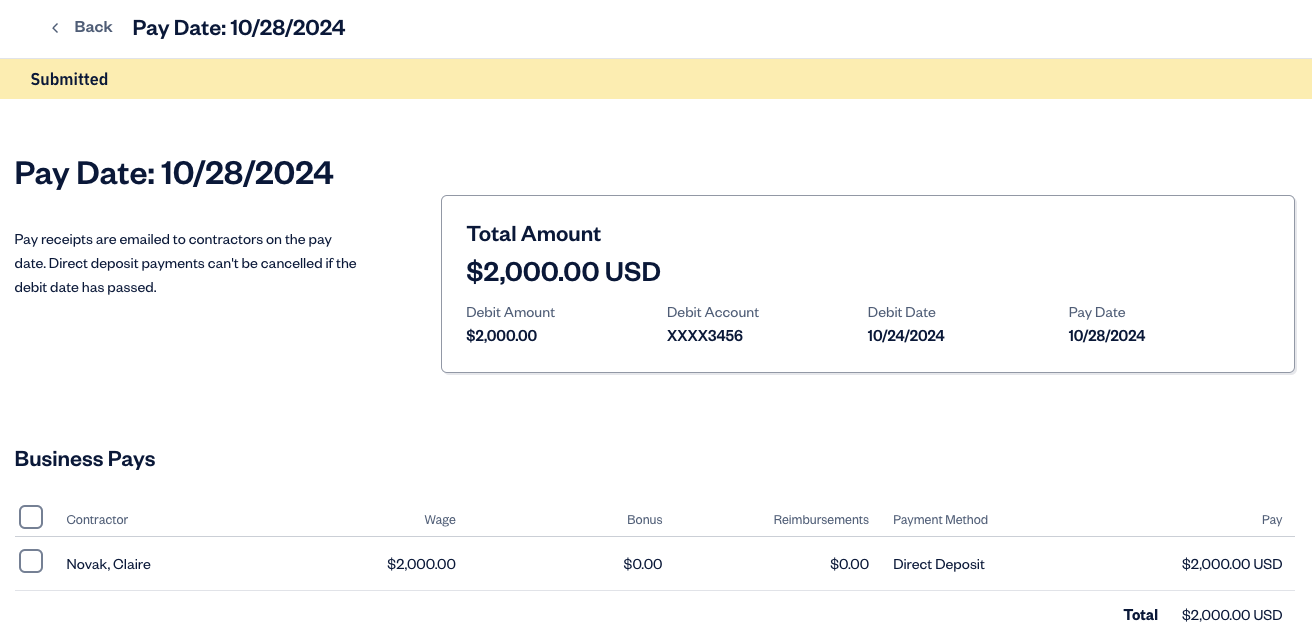Click Claire Novak's $2,000.00 wage cell

[421, 564]
